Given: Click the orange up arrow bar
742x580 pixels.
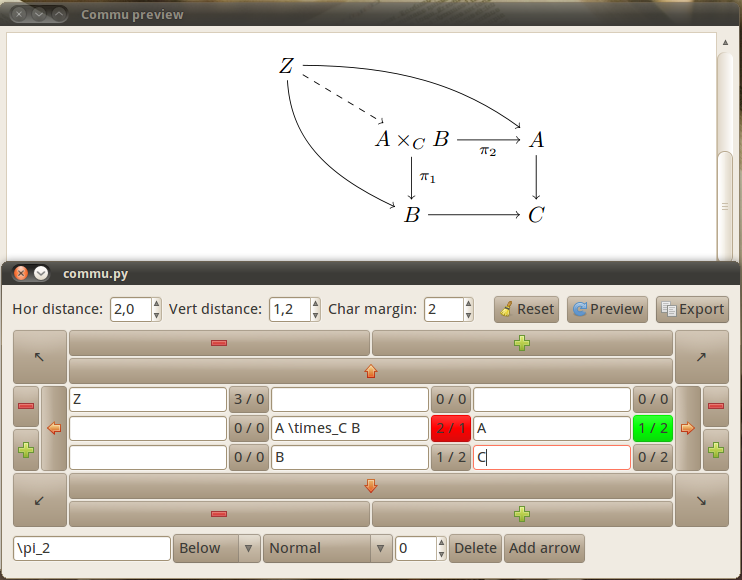Looking at the screenshot, I should pos(371,371).
